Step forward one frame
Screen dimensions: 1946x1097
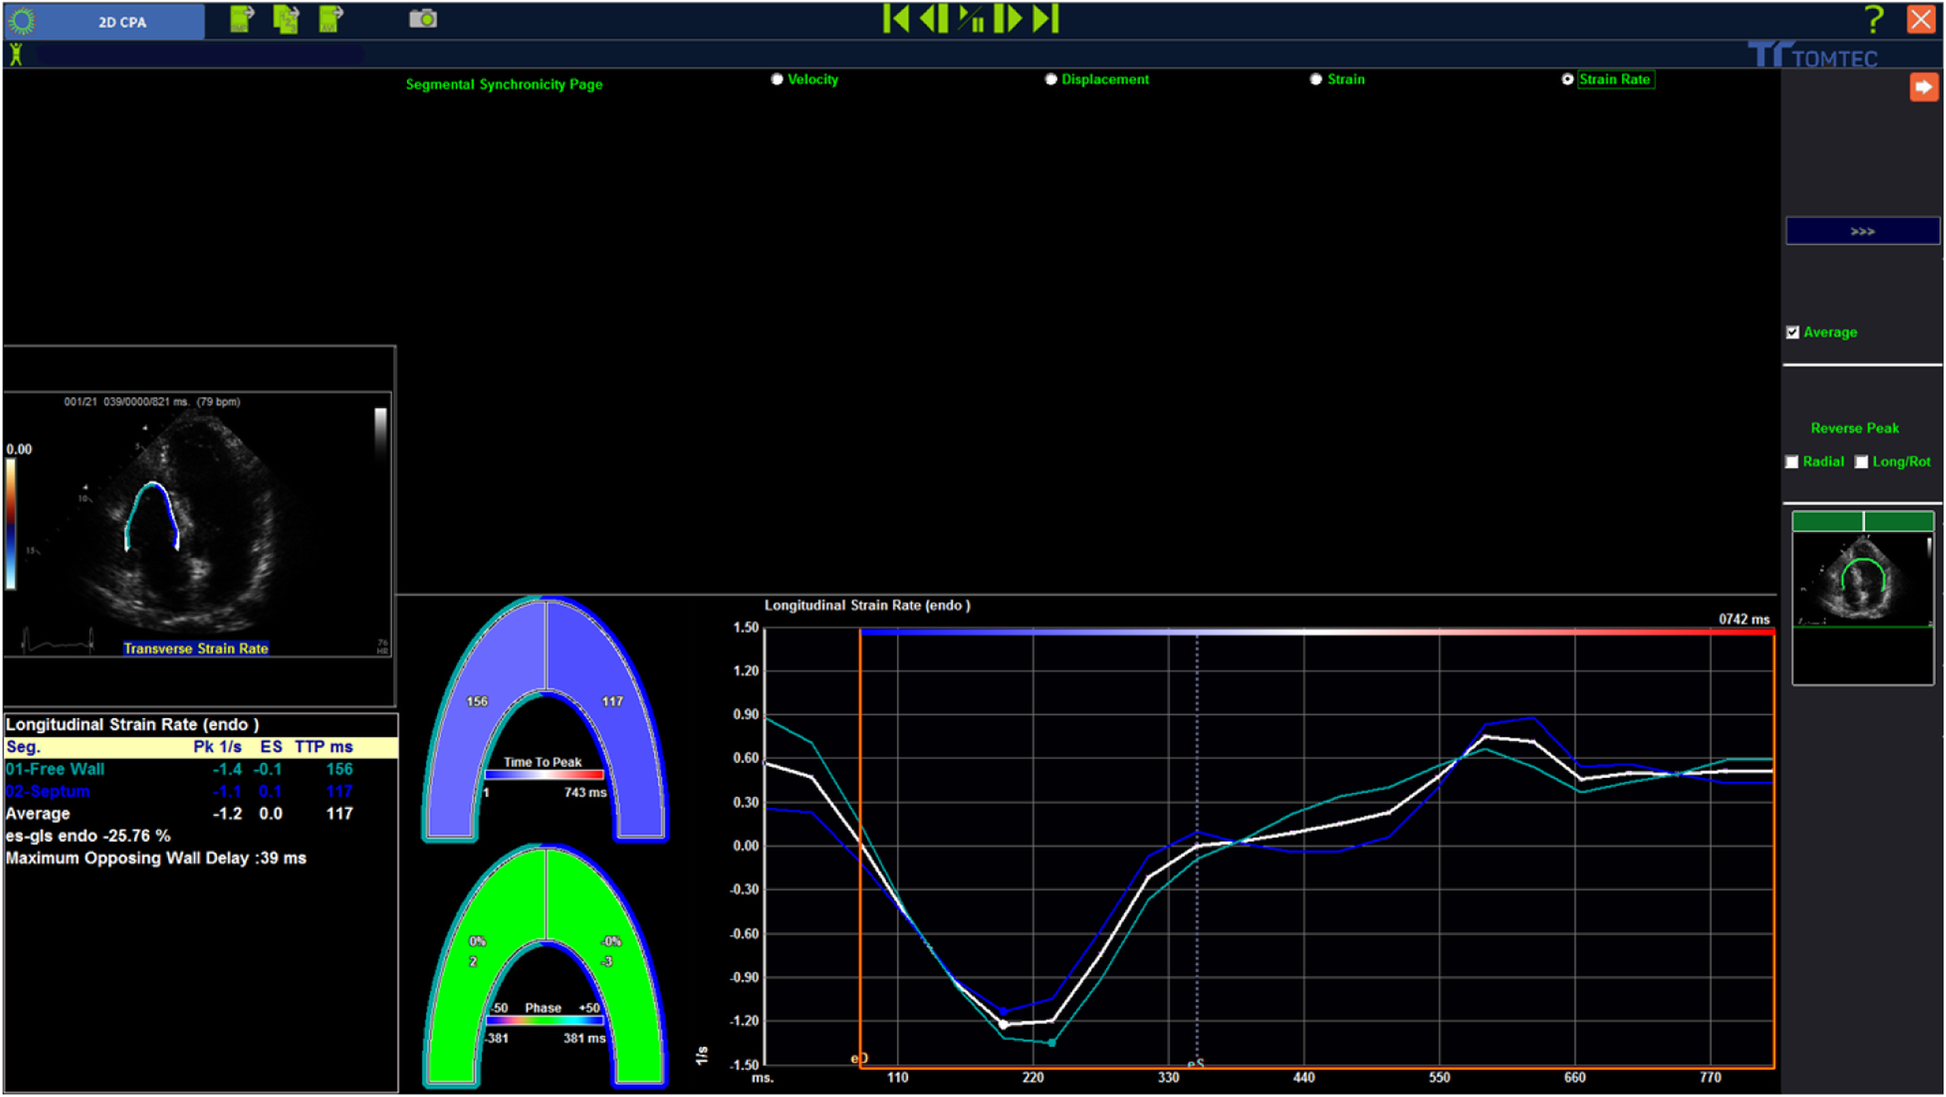tap(1008, 19)
